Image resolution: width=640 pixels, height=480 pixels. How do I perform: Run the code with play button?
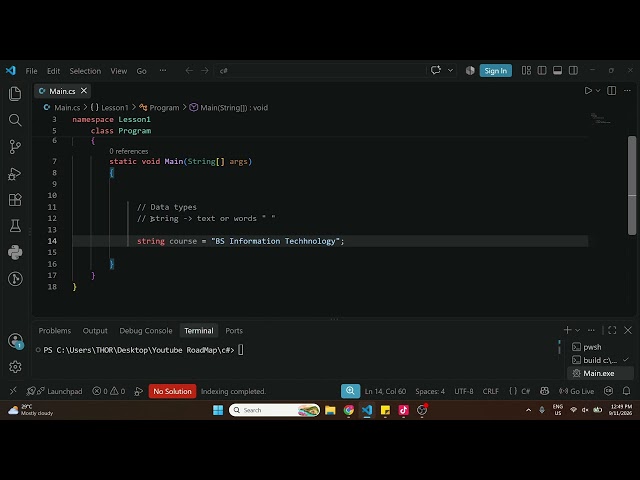coord(588,91)
